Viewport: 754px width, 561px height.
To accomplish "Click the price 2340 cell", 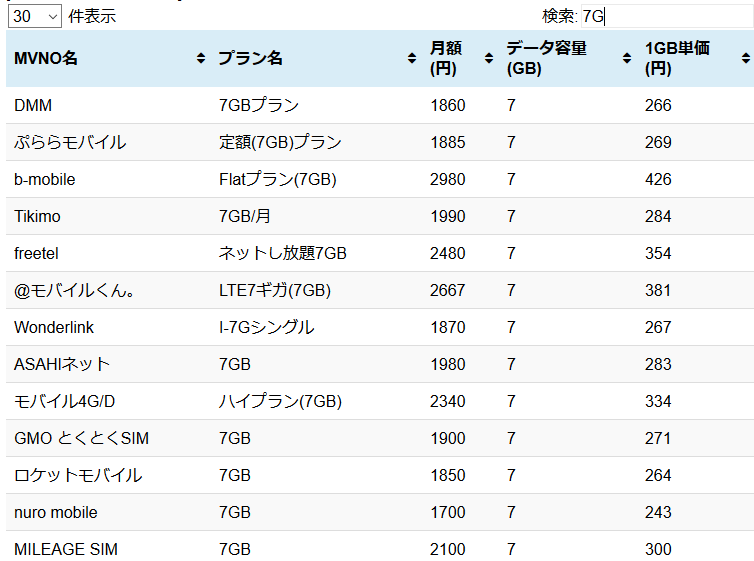I will [x=447, y=401].
